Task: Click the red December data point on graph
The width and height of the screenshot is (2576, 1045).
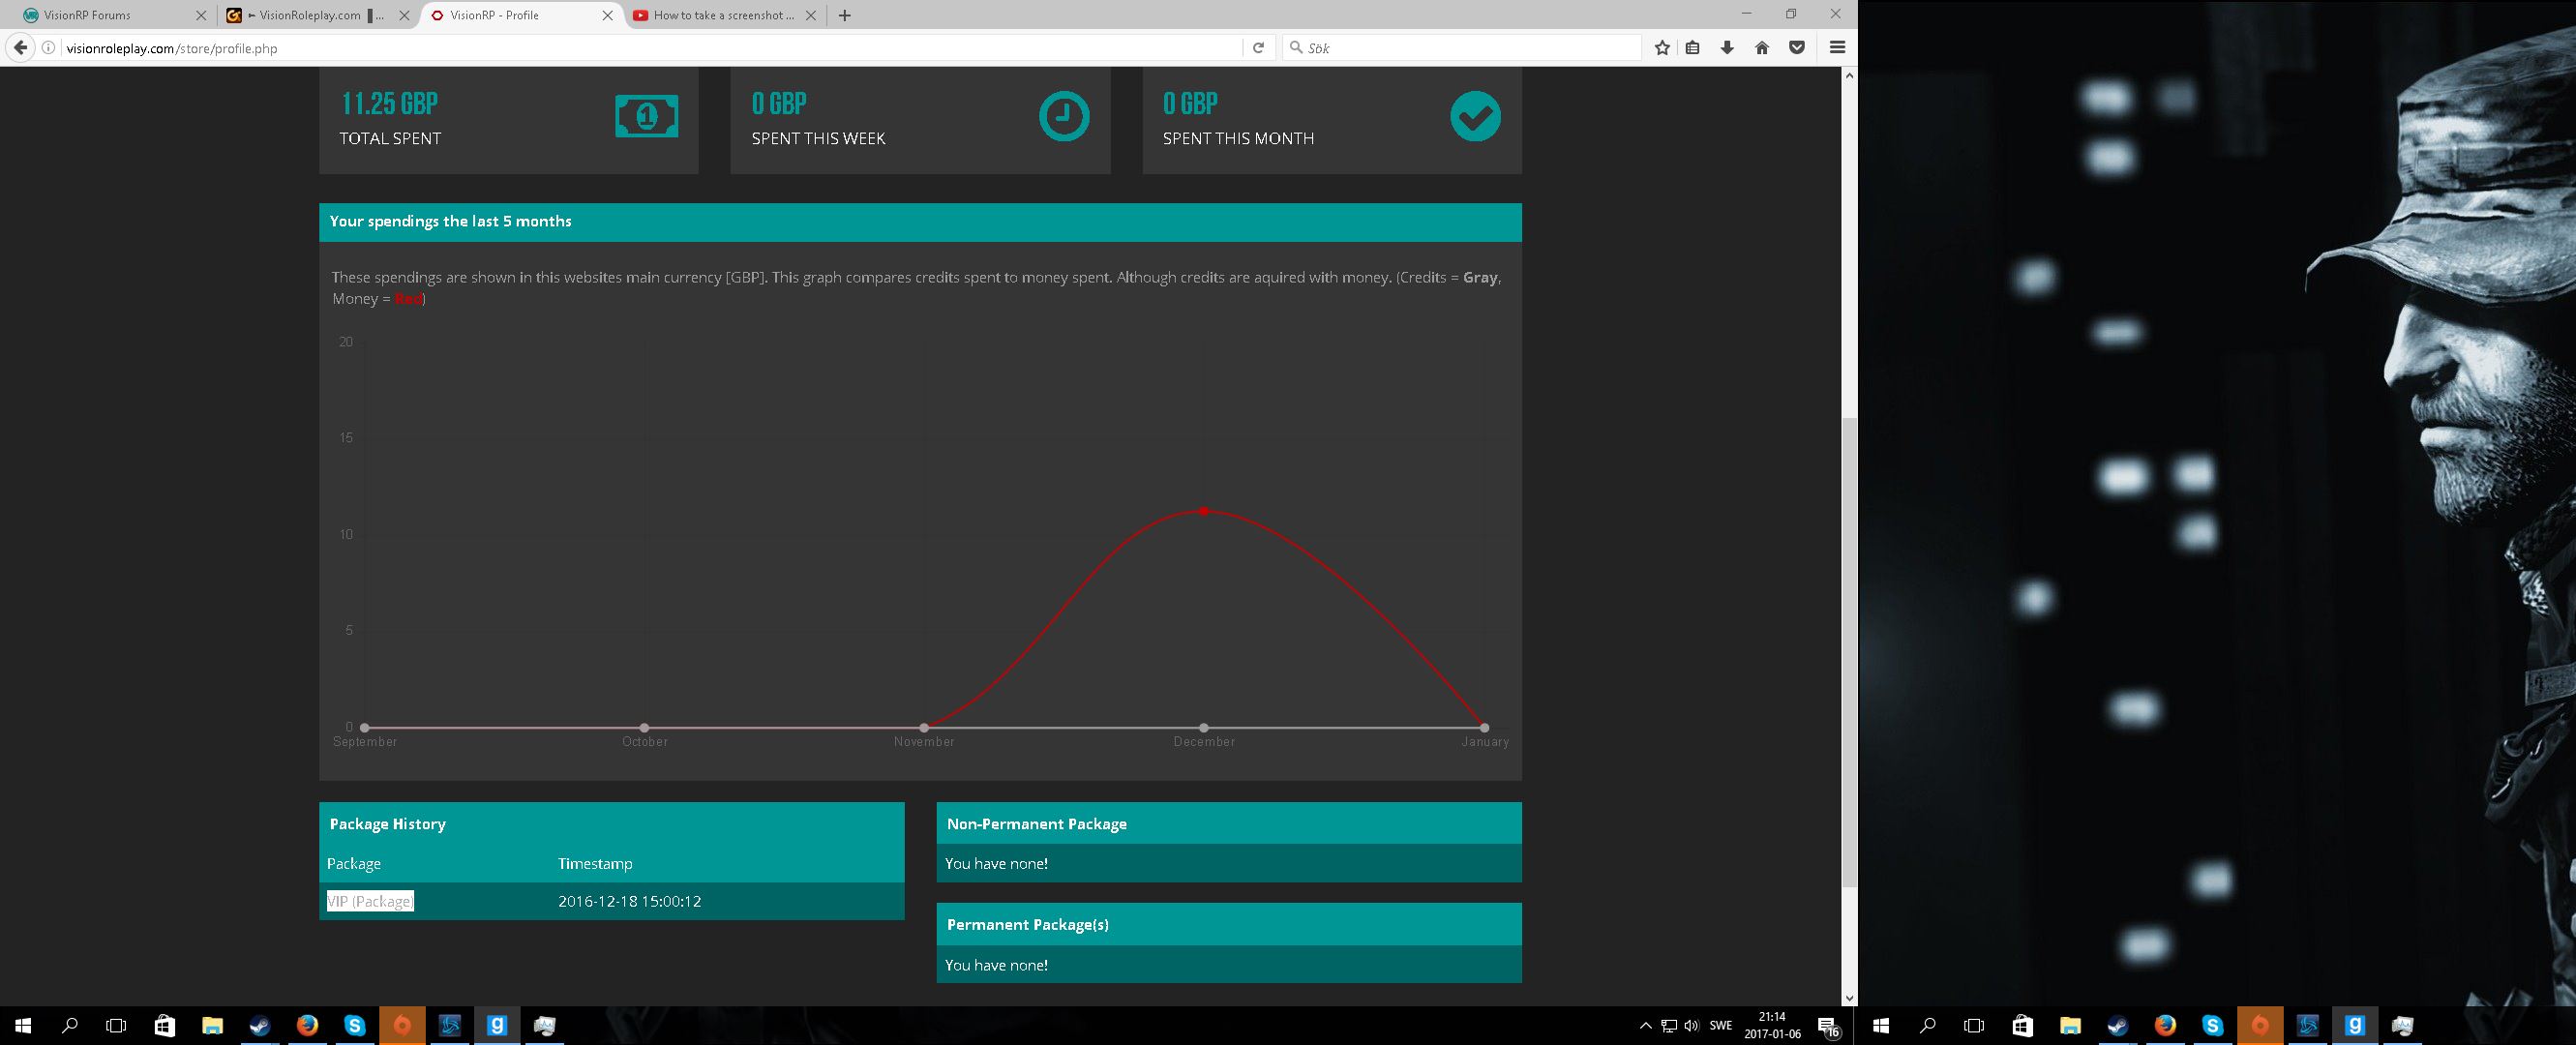Action: [1204, 511]
